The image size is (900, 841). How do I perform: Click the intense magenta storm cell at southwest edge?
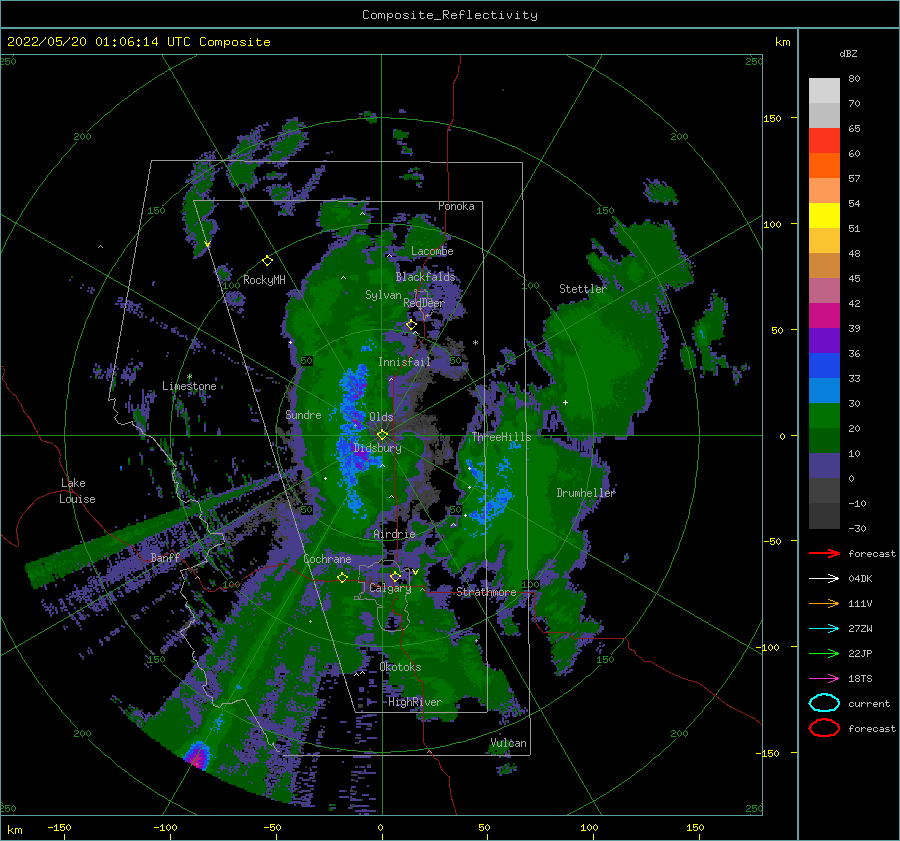[x=197, y=755]
